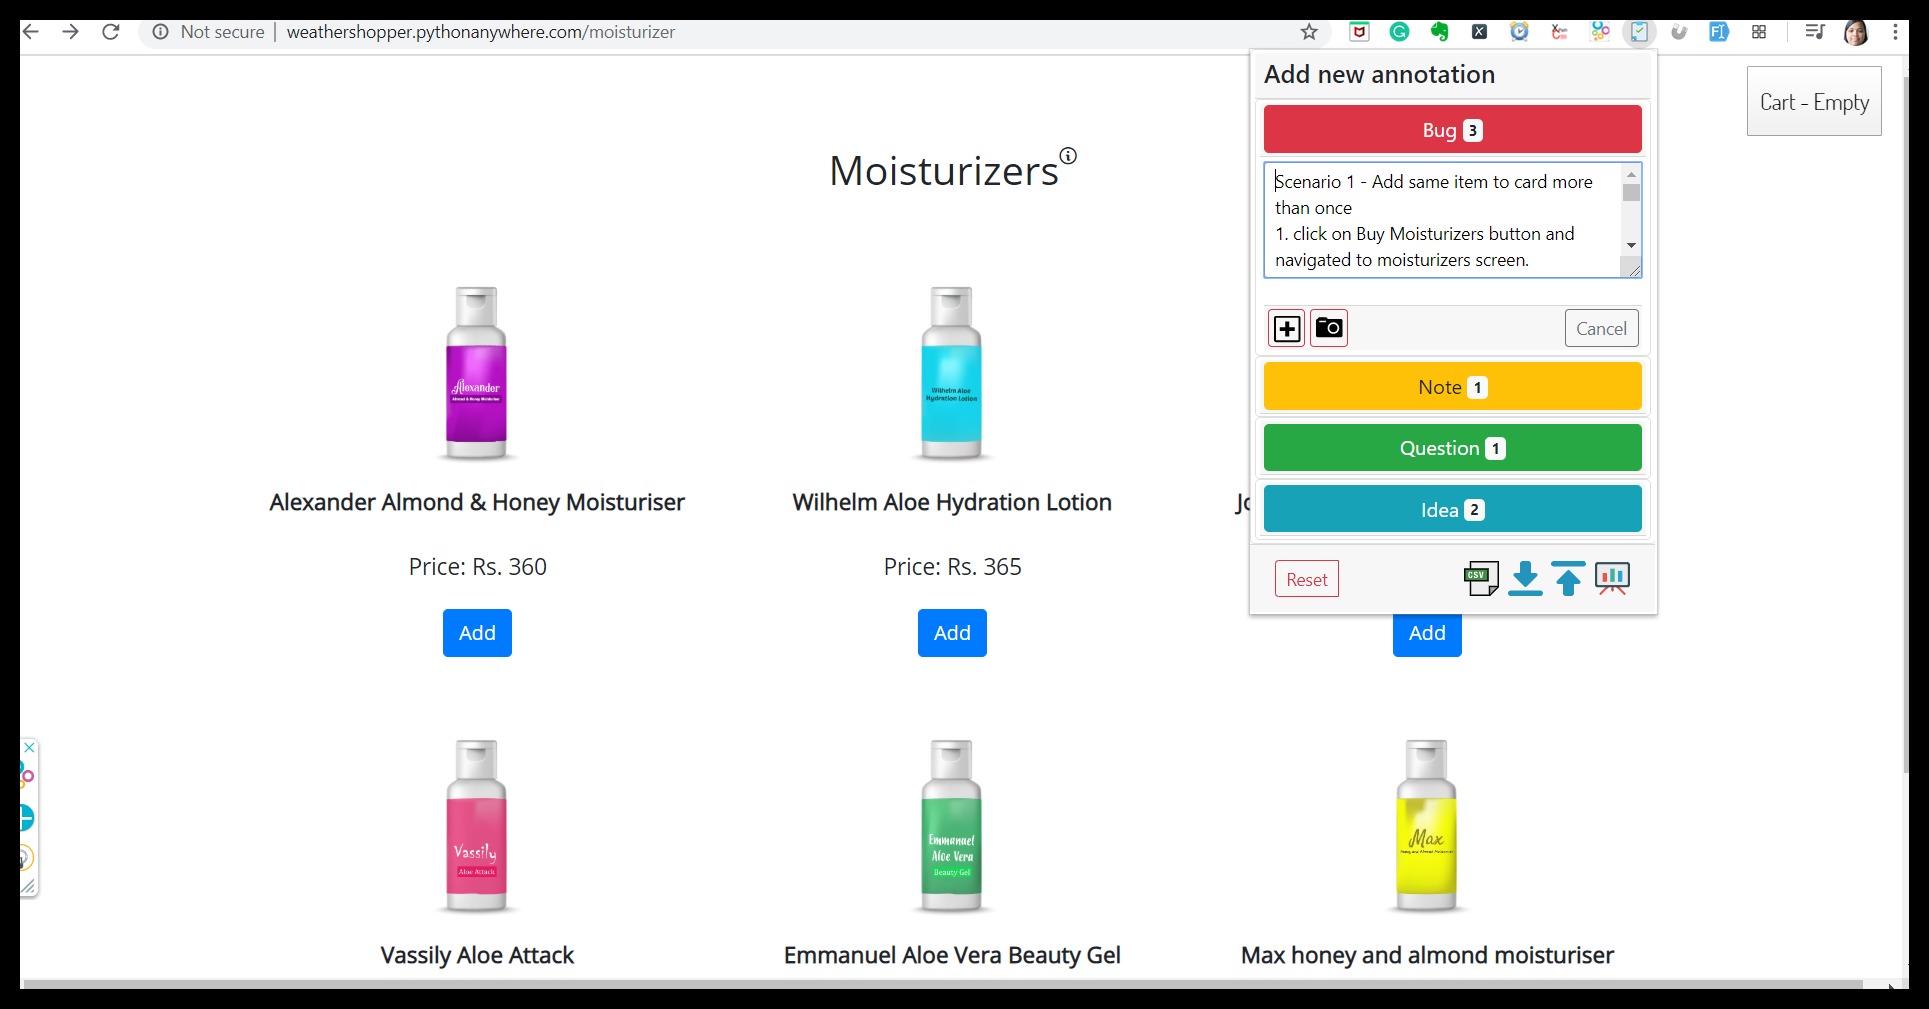Select the green Question annotation type
The height and width of the screenshot is (1009, 1929).
click(1452, 448)
